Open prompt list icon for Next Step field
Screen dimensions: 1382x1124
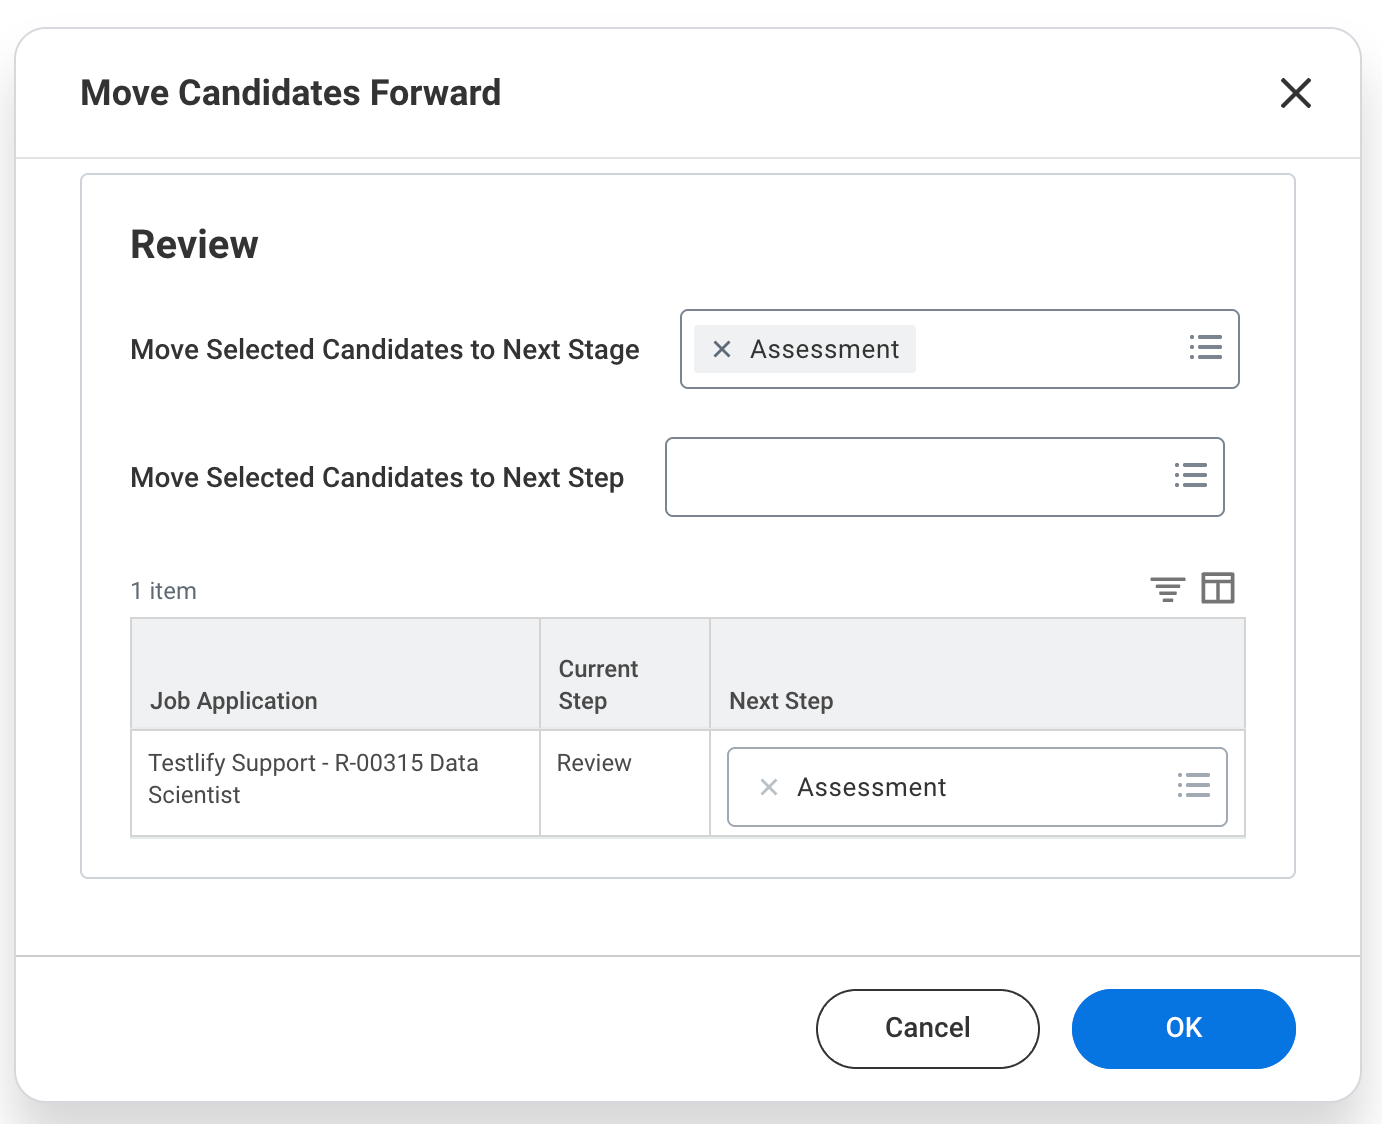(x=1190, y=475)
